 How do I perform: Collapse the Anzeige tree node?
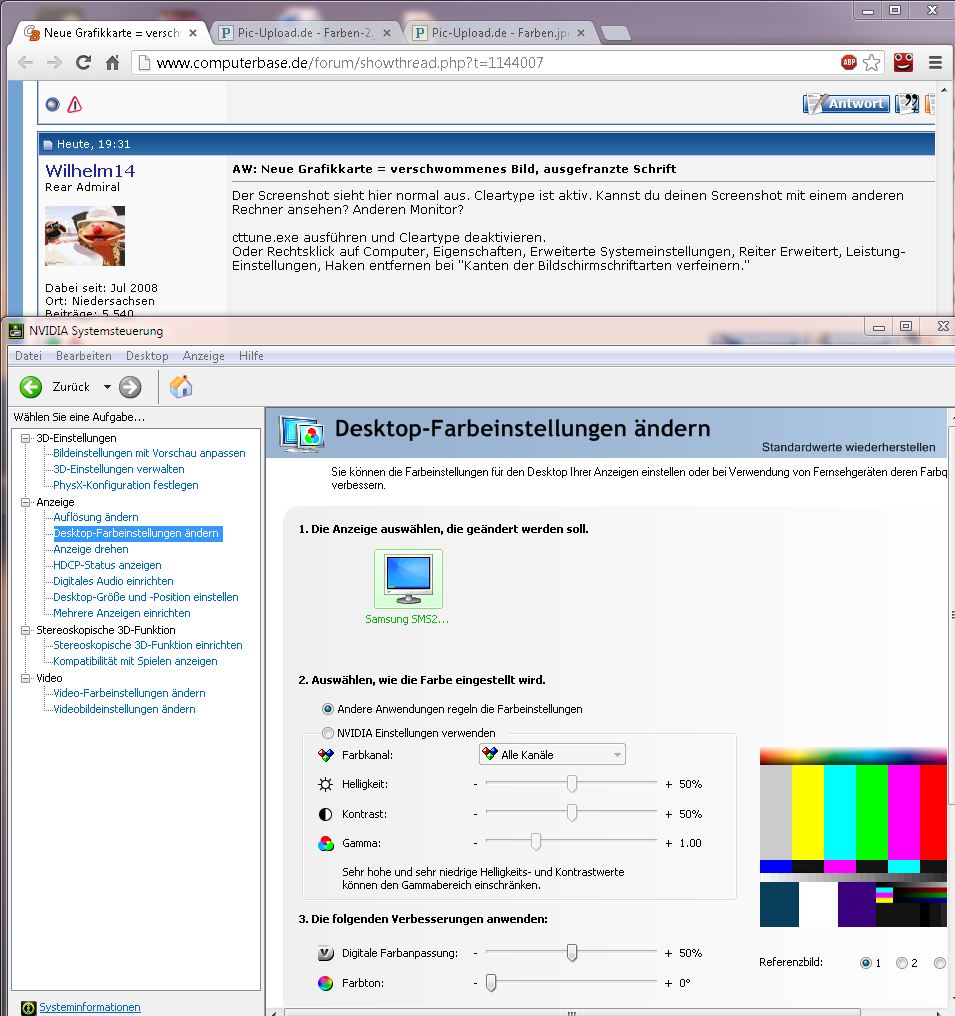point(26,502)
